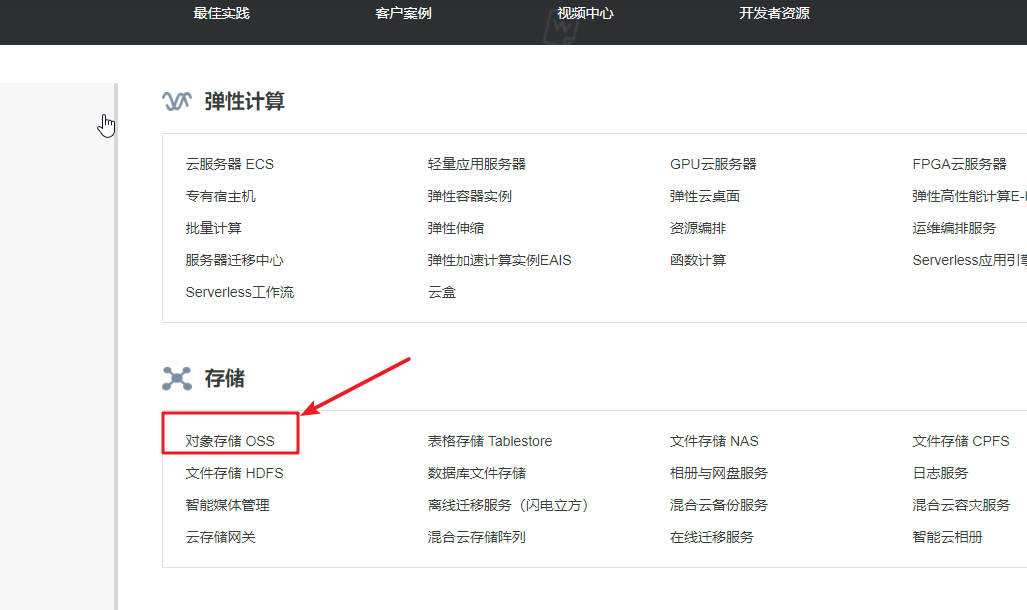Select 在线迁移服务 link

click(712, 538)
